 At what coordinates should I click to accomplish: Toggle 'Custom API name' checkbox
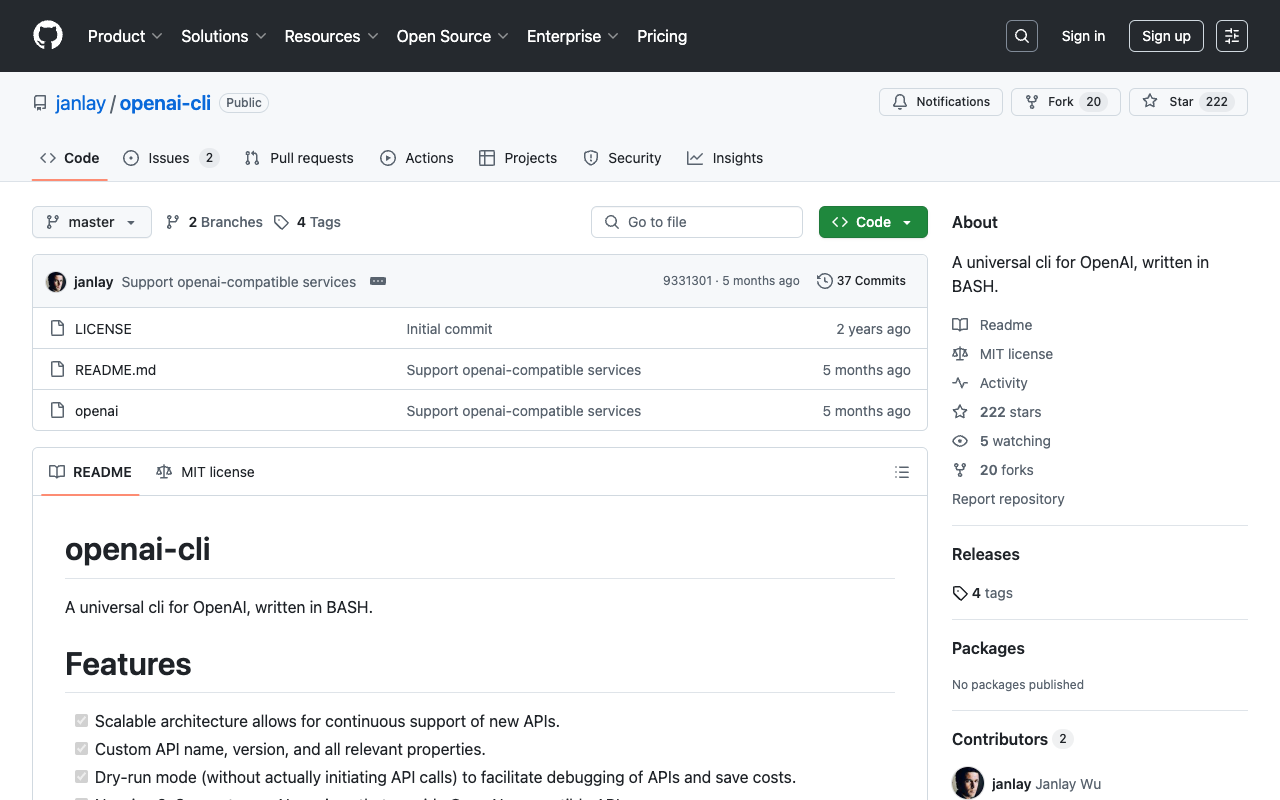click(82, 749)
